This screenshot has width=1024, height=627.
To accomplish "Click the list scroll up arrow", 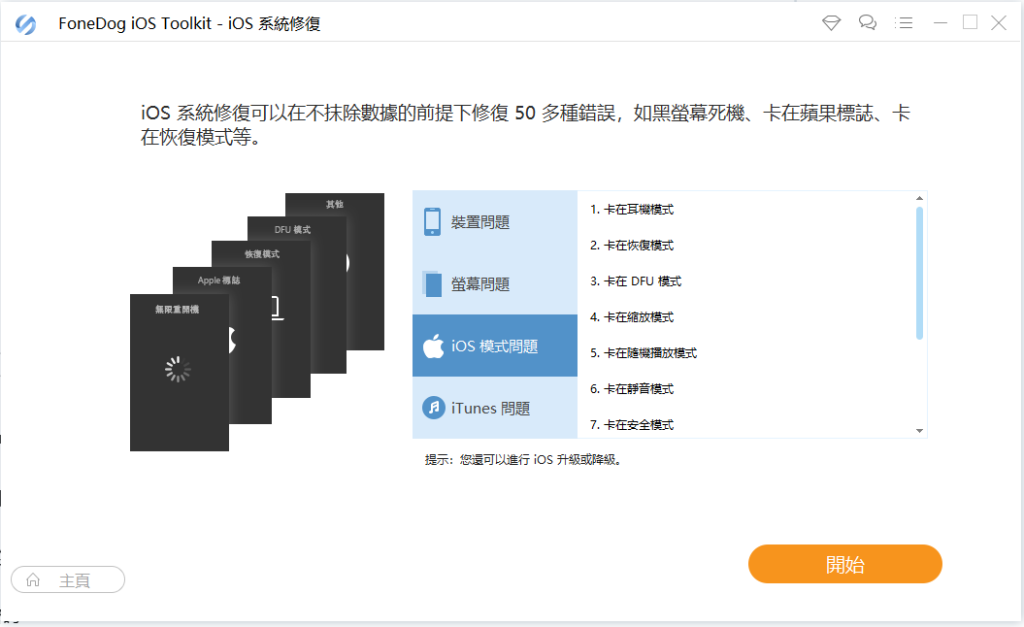I will (920, 198).
